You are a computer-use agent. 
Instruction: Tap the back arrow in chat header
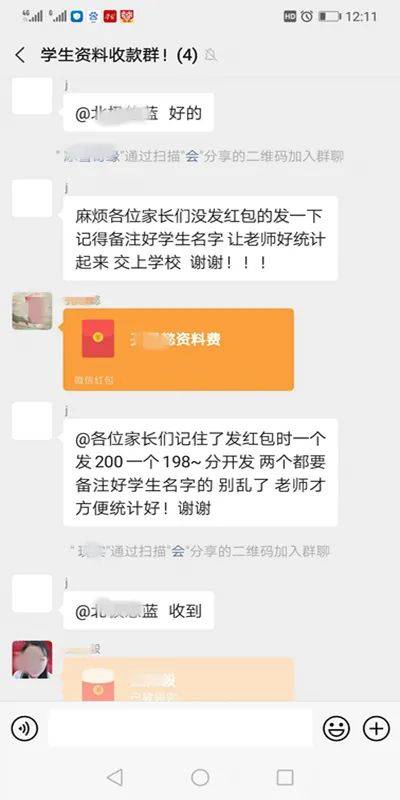tap(20, 55)
